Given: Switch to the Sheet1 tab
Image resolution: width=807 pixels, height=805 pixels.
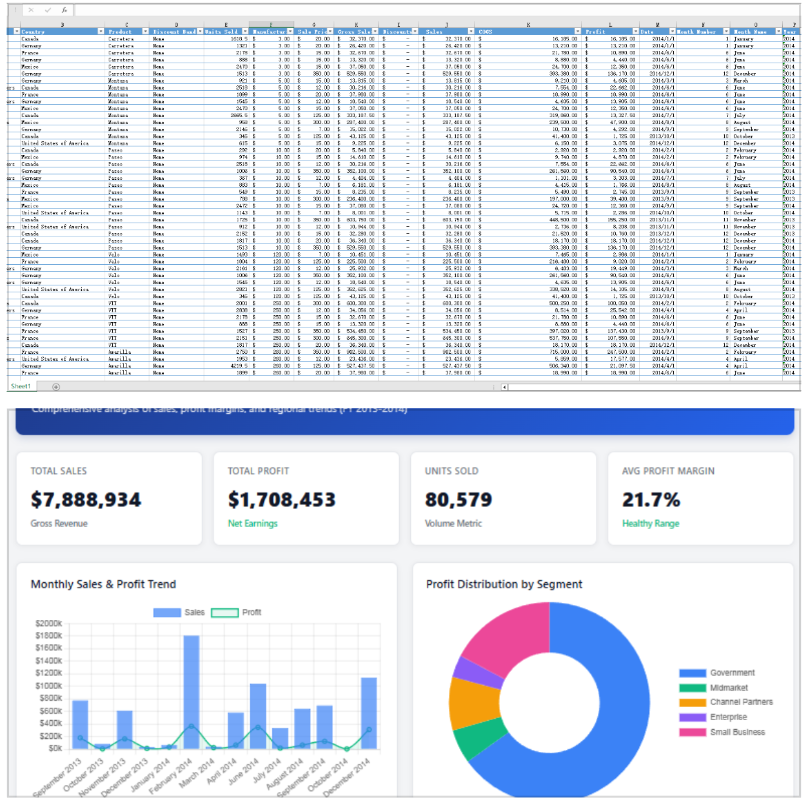Looking at the screenshot, I should [21, 386].
